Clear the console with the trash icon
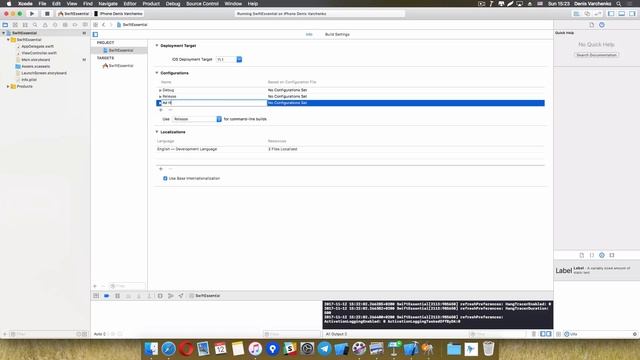640x360 pixels. (533, 334)
